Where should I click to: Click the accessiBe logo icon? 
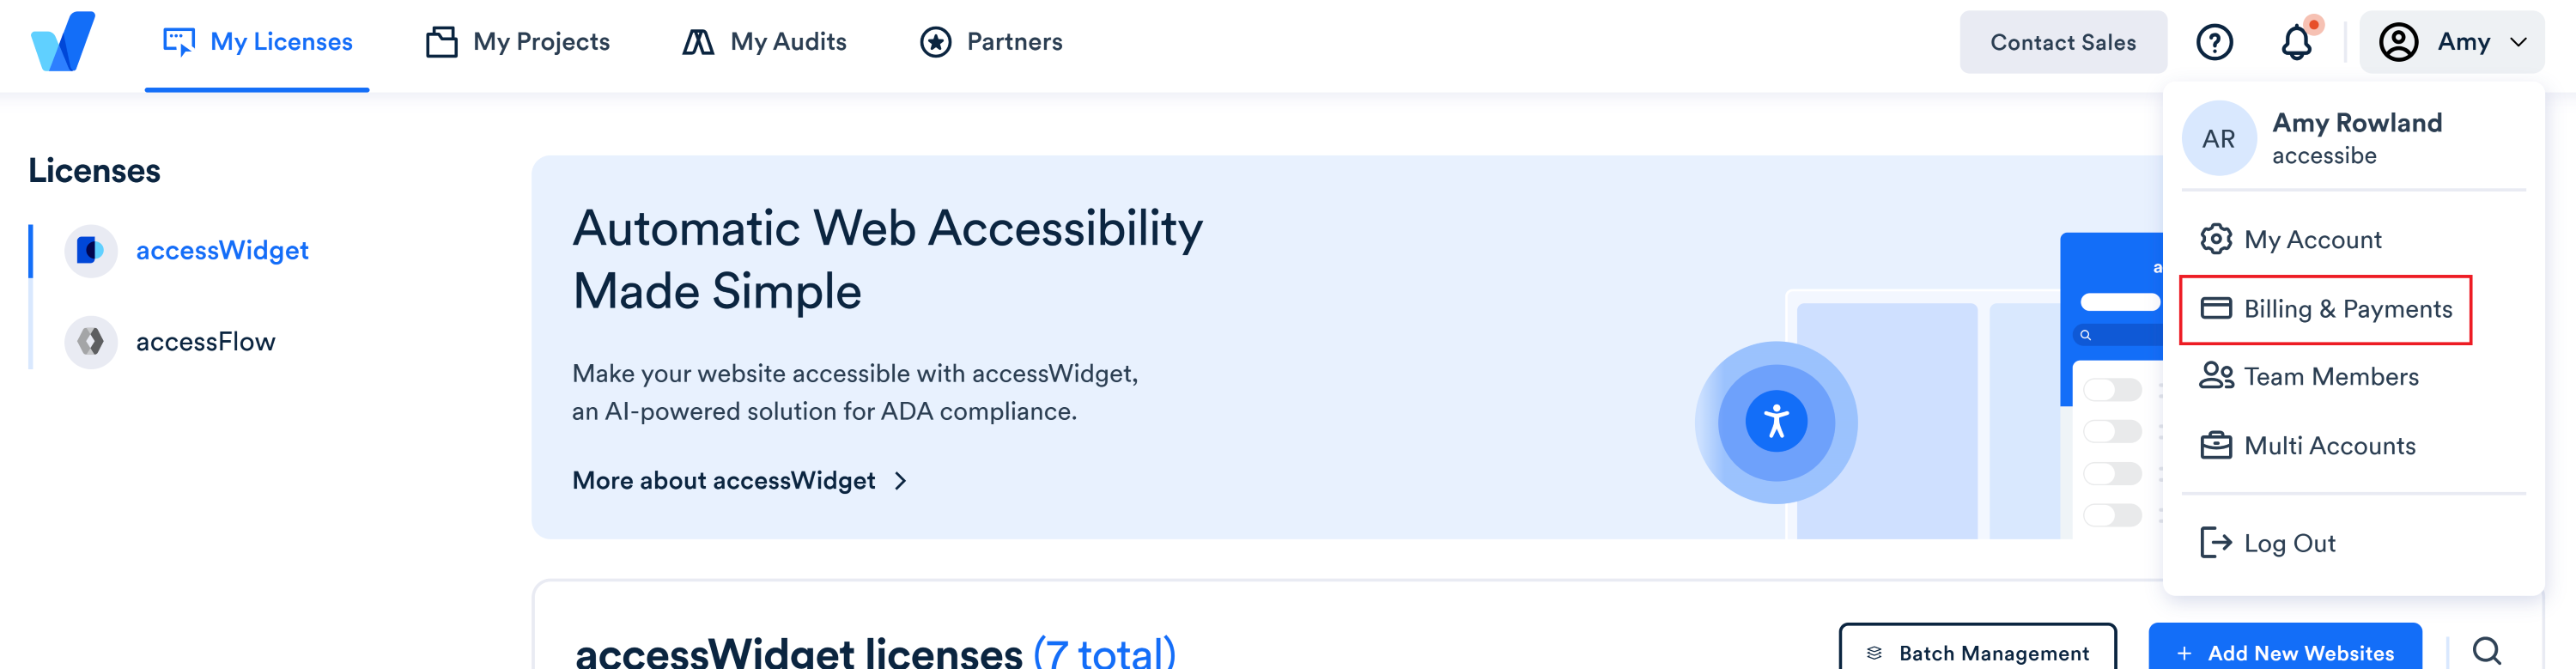point(63,42)
